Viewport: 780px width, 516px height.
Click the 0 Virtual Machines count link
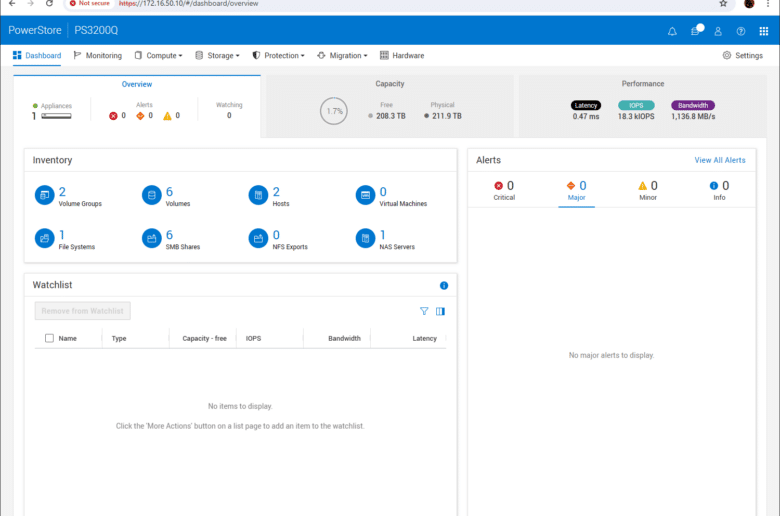(383, 192)
